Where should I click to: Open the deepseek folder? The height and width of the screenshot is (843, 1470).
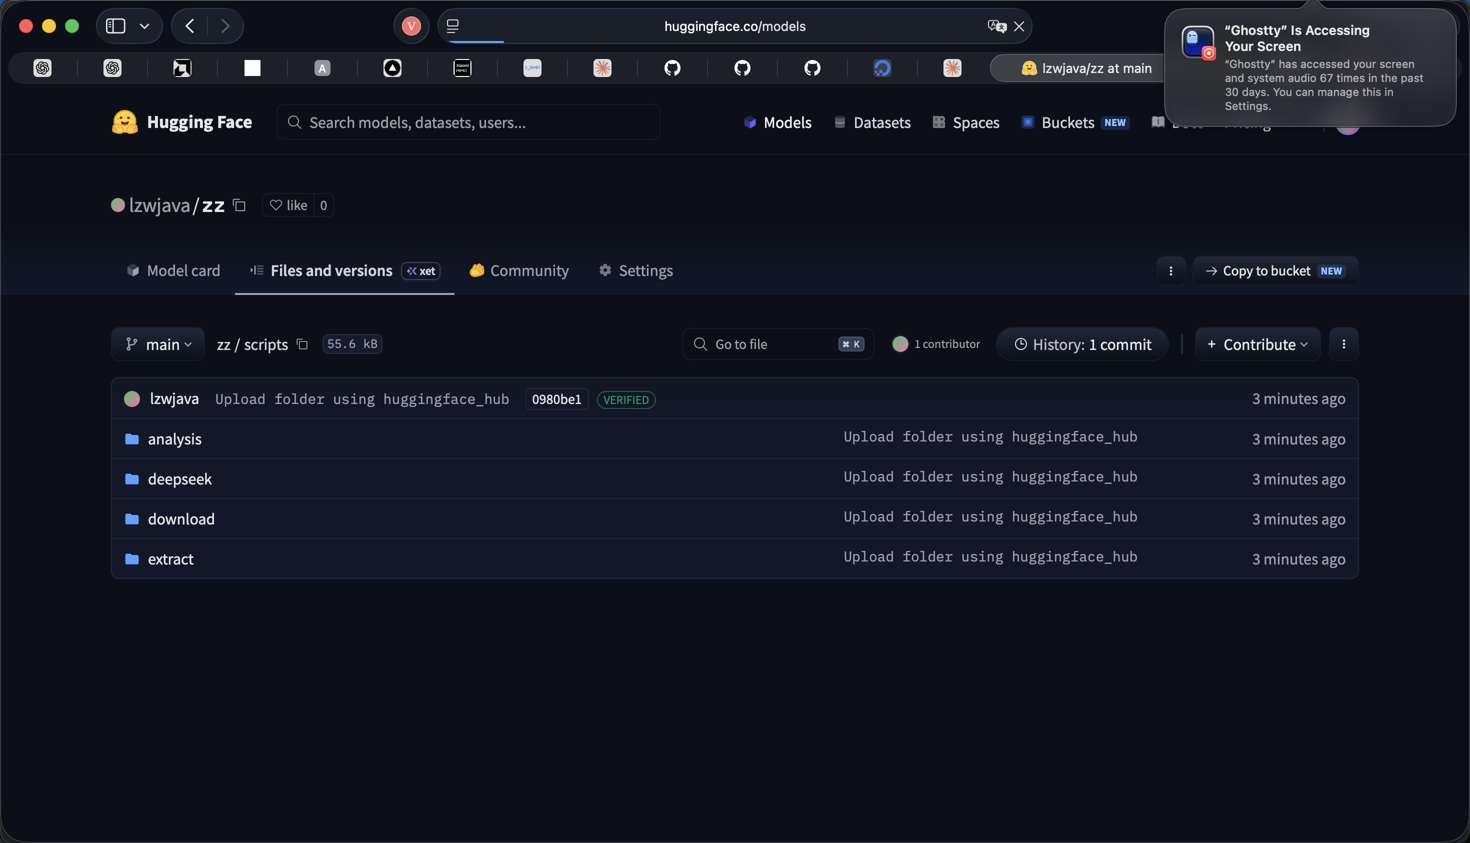click(180, 479)
